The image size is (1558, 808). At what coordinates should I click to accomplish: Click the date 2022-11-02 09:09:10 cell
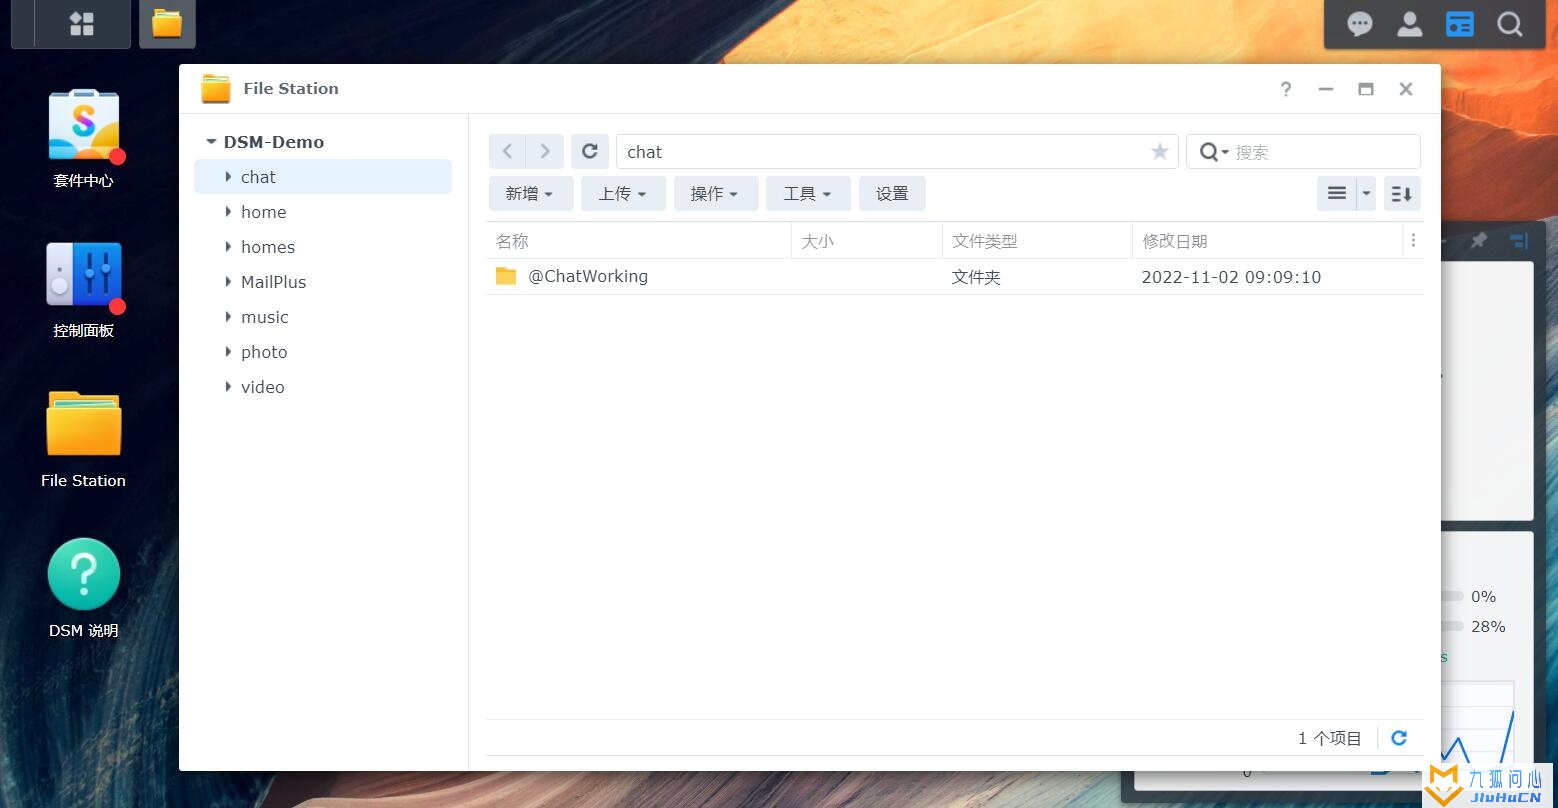coord(1231,277)
